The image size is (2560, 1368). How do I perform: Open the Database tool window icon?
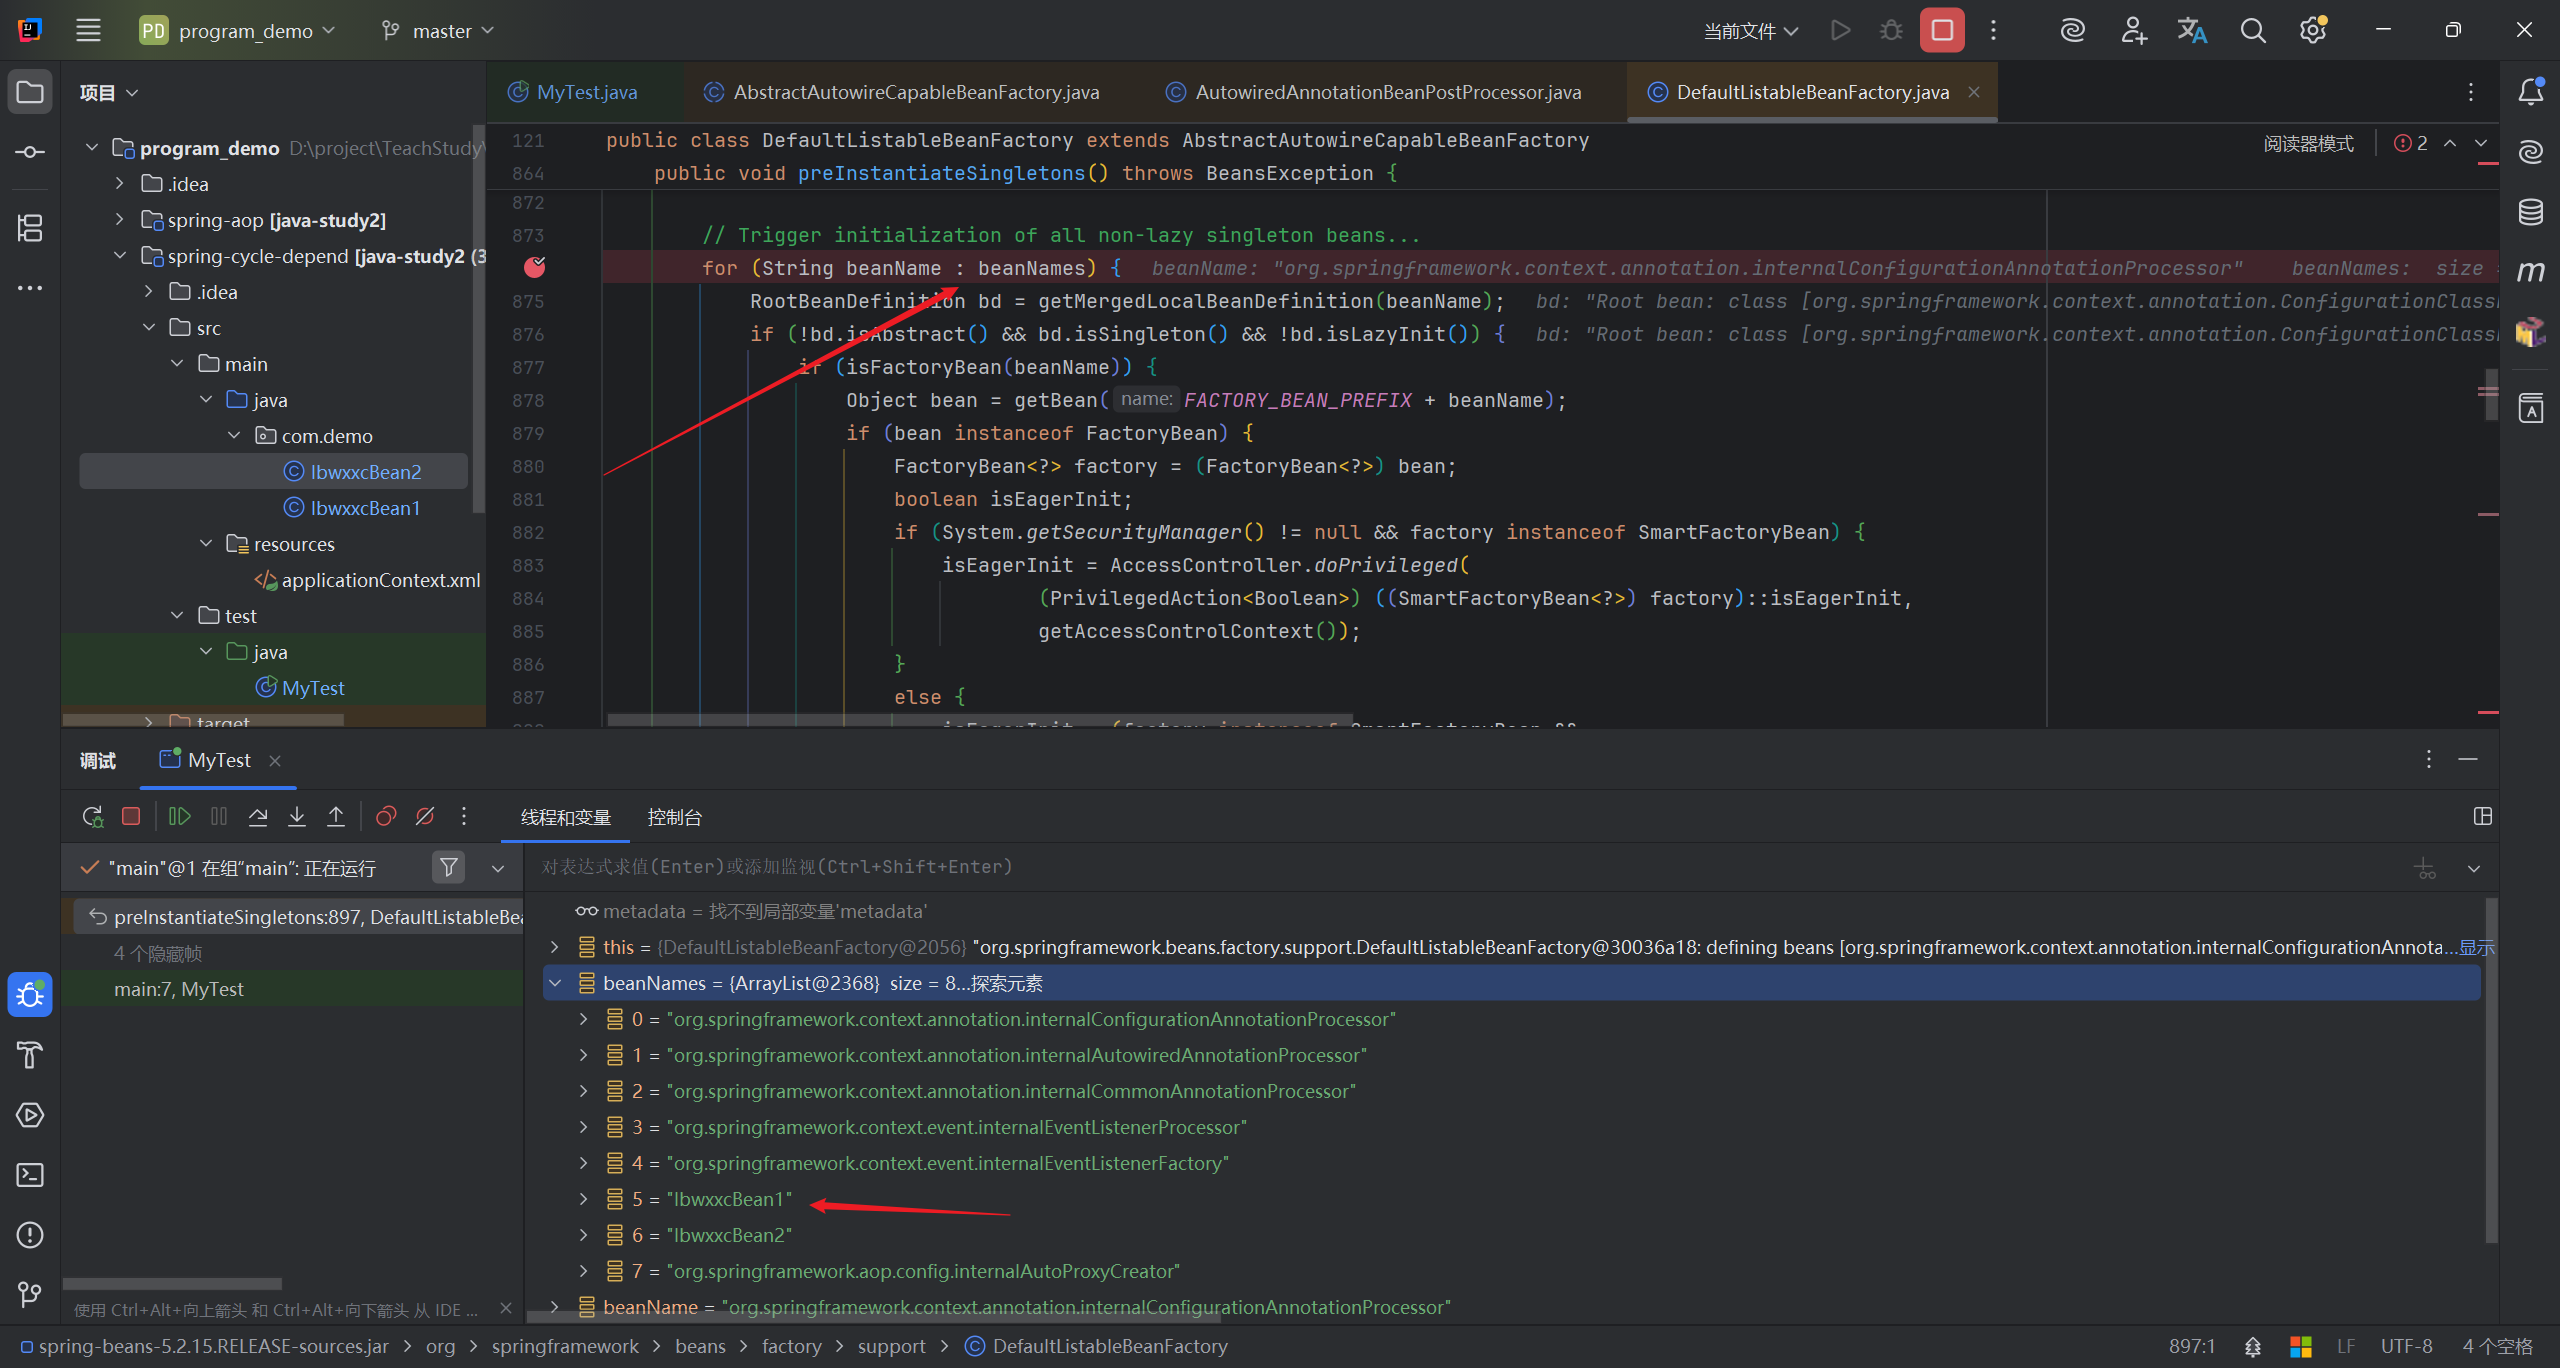[2530, 212]
